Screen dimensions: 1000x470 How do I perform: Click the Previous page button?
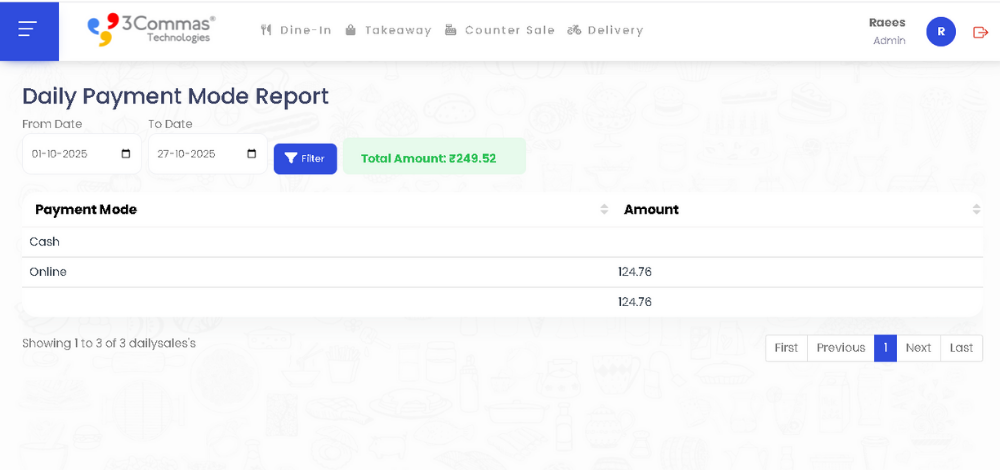(840, 348)
